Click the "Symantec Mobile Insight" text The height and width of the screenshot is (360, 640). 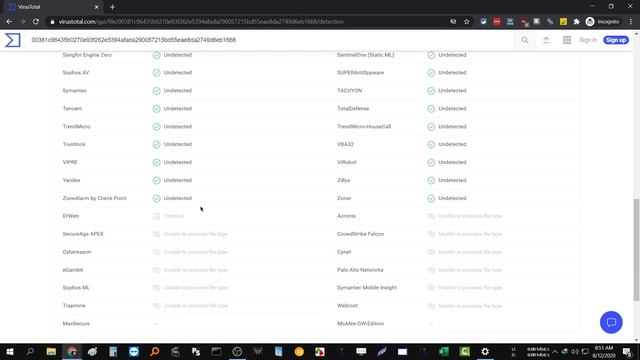point(367,288)
